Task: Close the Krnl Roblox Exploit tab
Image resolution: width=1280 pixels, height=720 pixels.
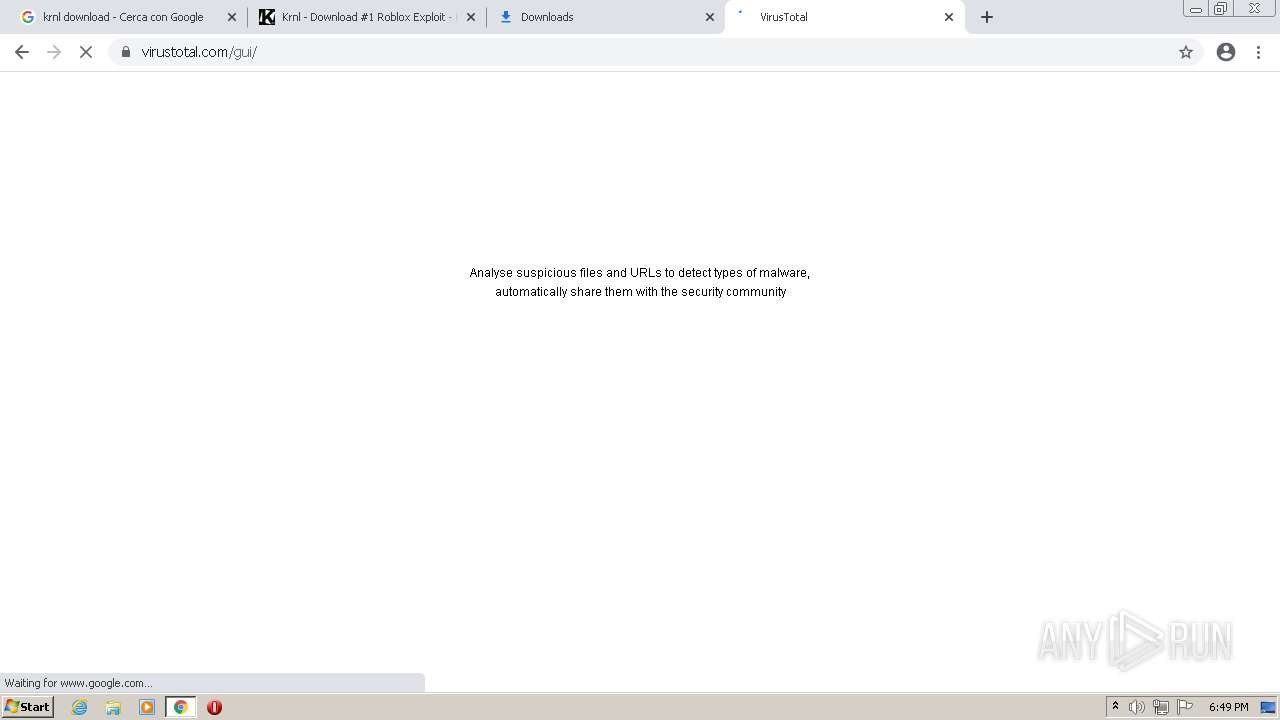Action: tap(471, 17)
